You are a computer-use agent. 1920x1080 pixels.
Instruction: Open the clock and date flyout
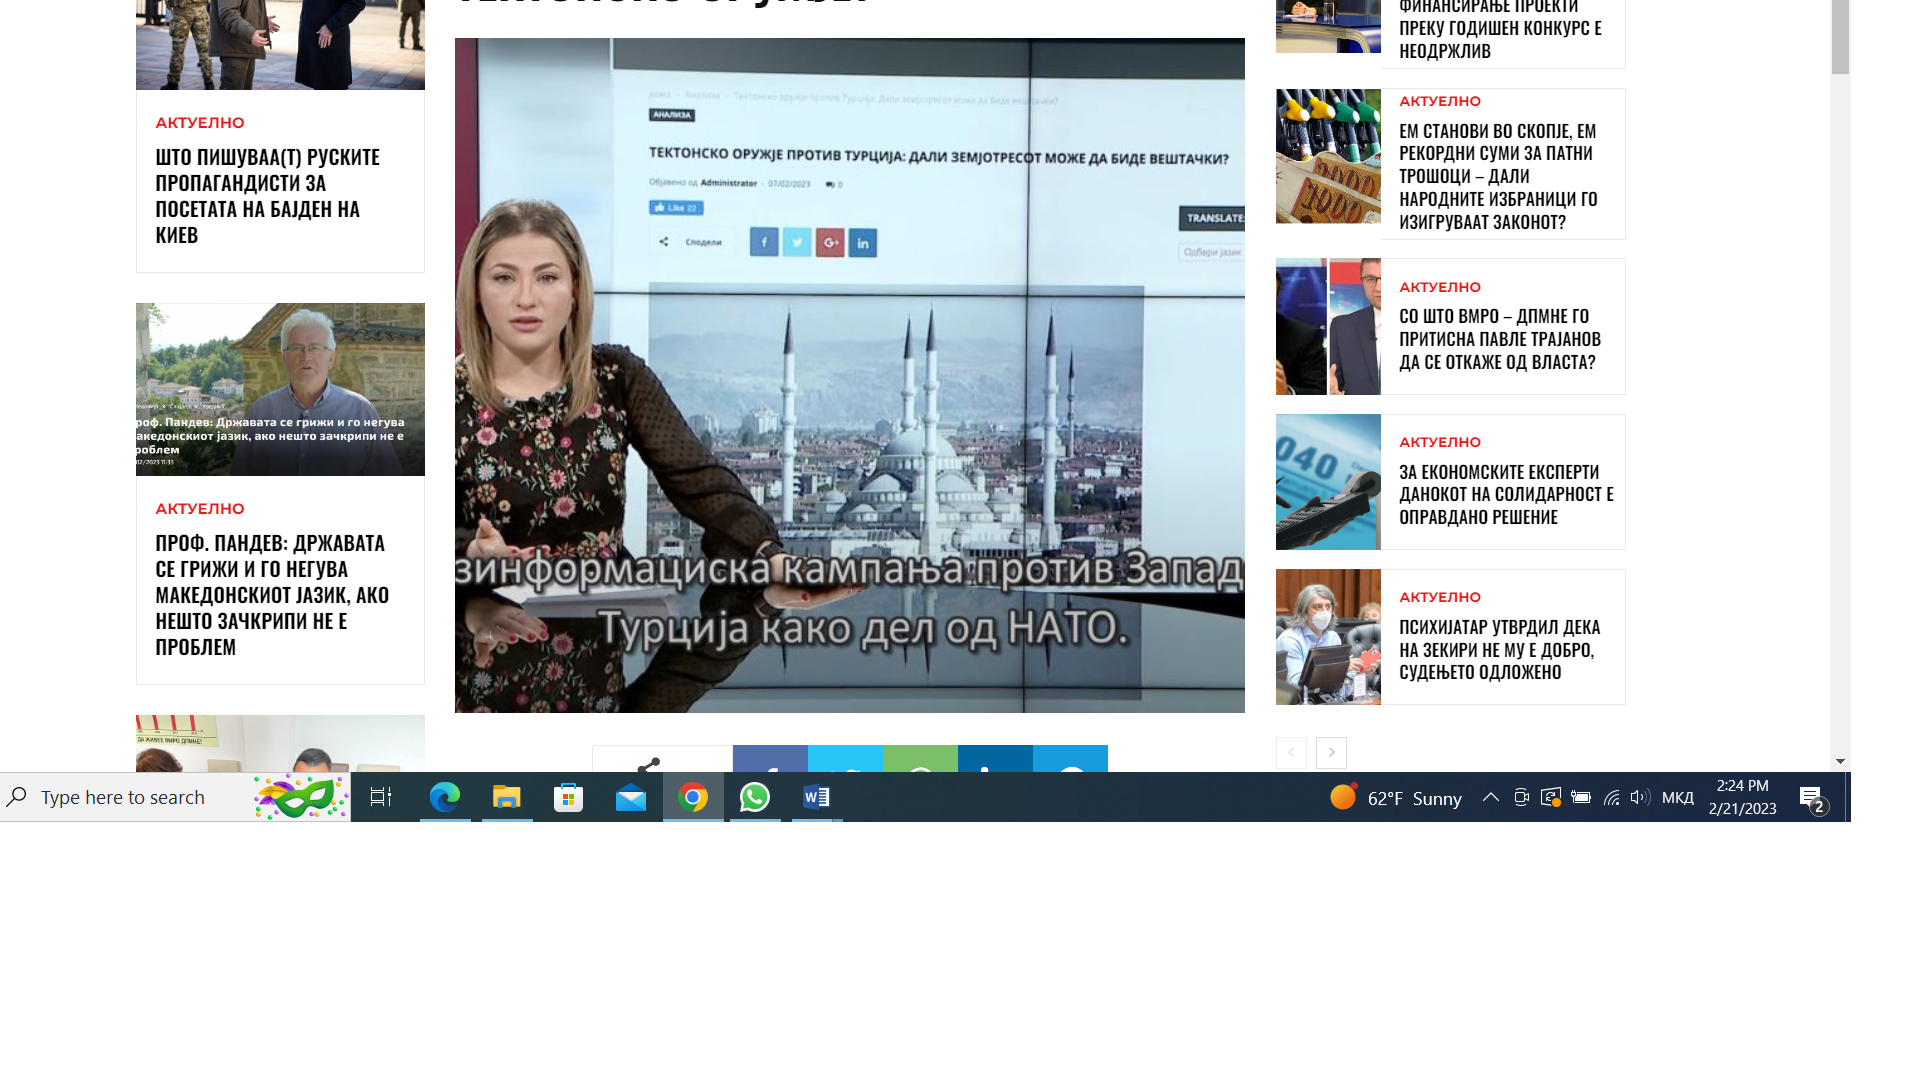1742,797
